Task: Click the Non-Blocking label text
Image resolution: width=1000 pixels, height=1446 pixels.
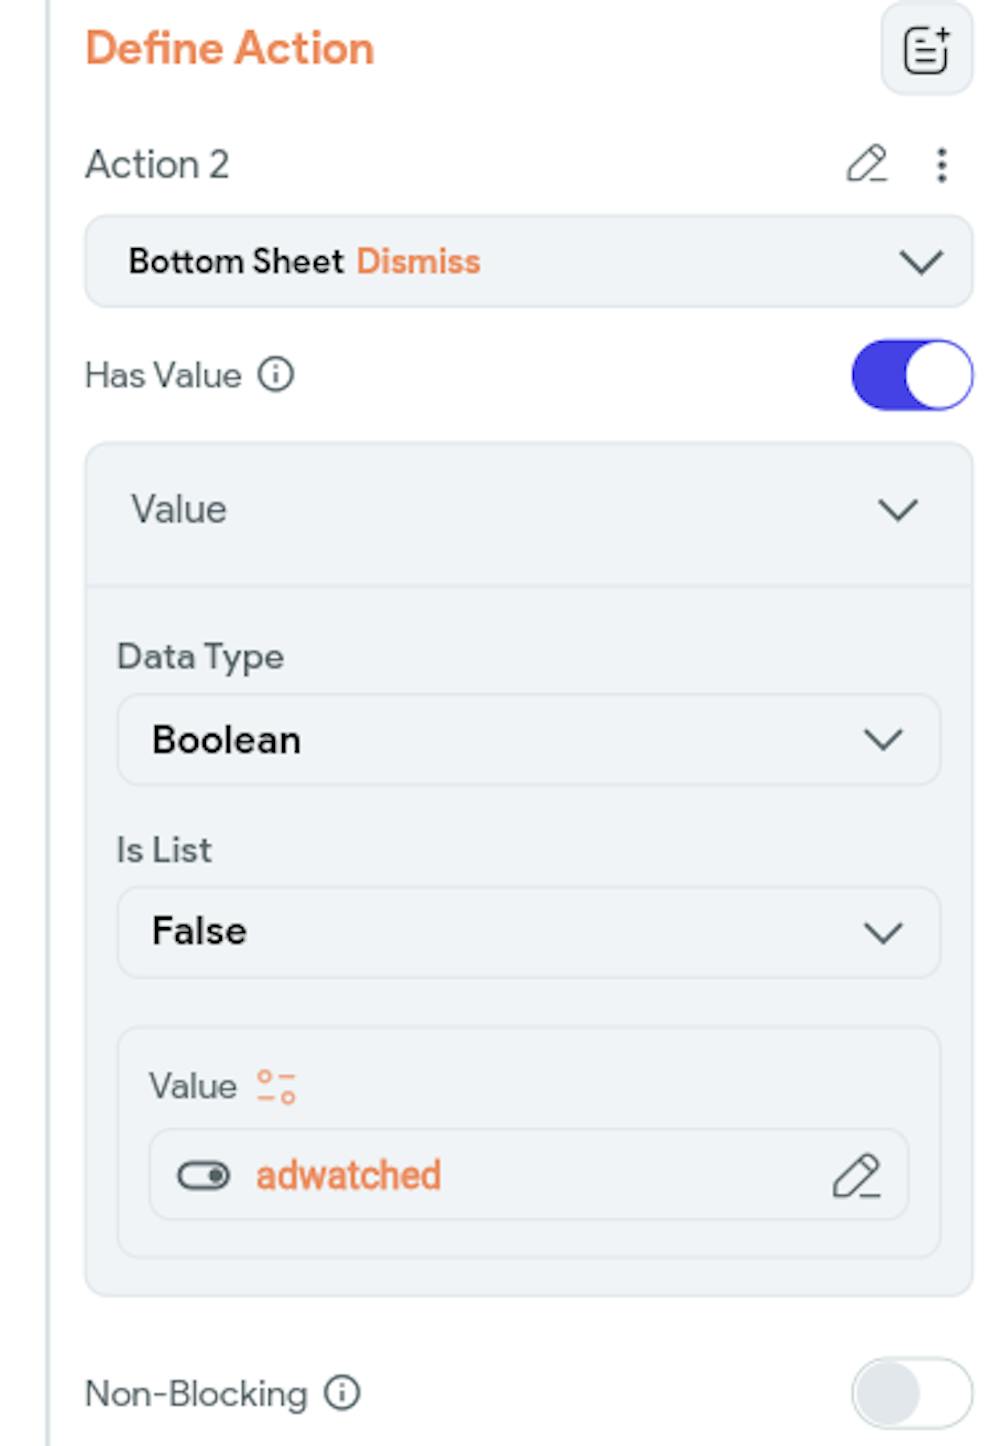Action: coord(196,1394)
